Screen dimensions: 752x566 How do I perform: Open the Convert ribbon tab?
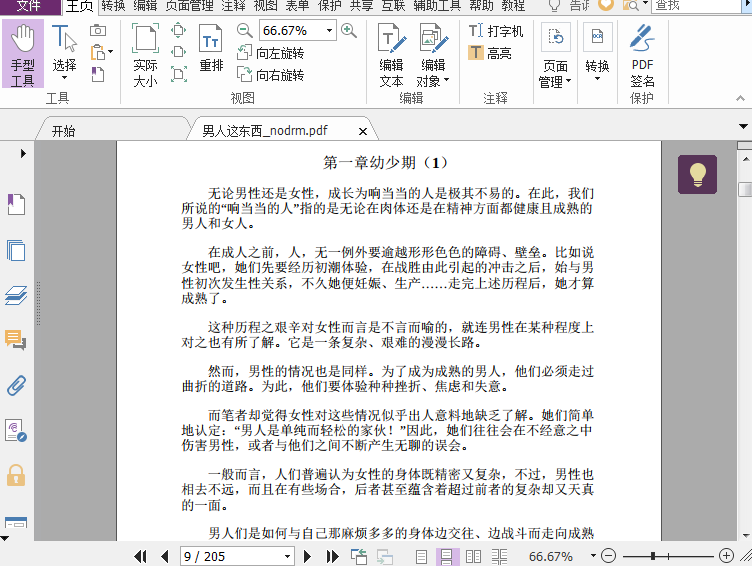pos(113,6)
